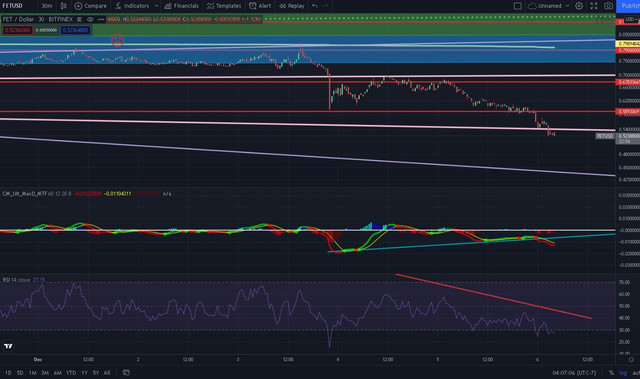The height and width of the screenshot is (379, 640).
Task: Select the purple descending trendline on price chart
Action: [x=307, y=156]
